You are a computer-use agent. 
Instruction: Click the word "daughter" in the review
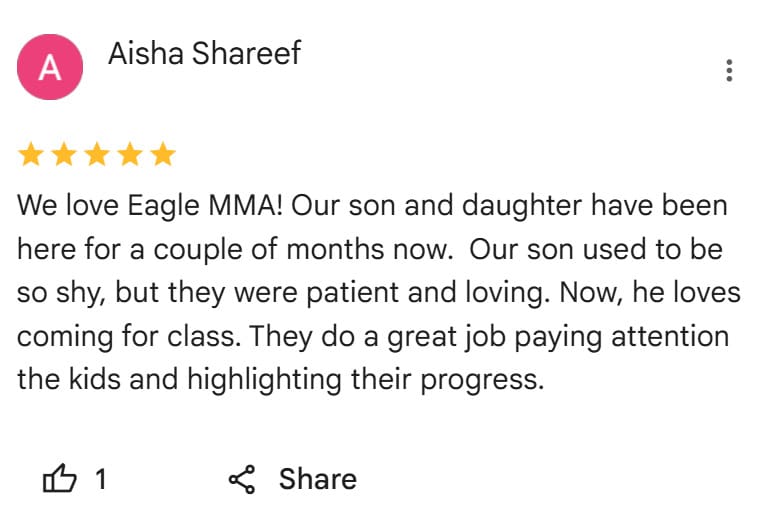tap(522, 206)
